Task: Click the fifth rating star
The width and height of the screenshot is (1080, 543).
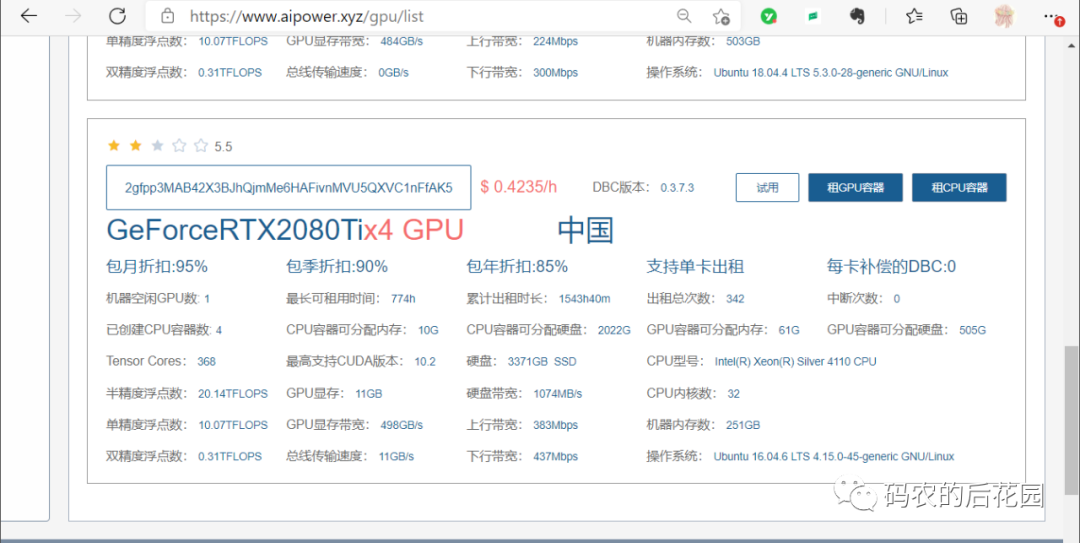Action: tap(201, 145)
